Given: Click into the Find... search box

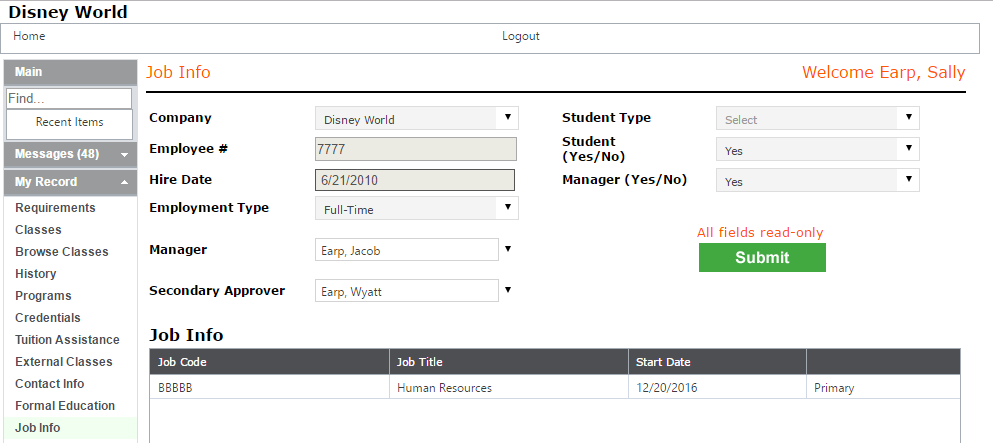Looking at the screenshot, I should pyautogui.click(x=69, y=99).
